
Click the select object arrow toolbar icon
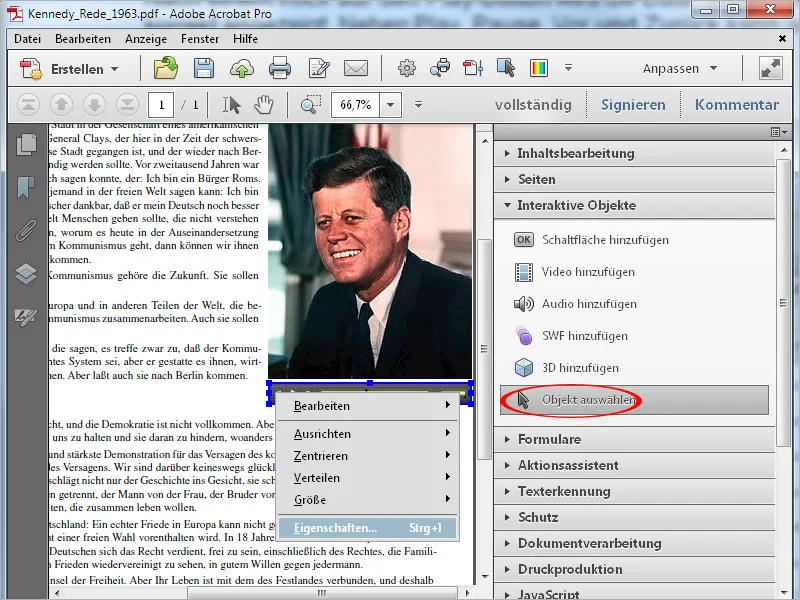point(506,68)
